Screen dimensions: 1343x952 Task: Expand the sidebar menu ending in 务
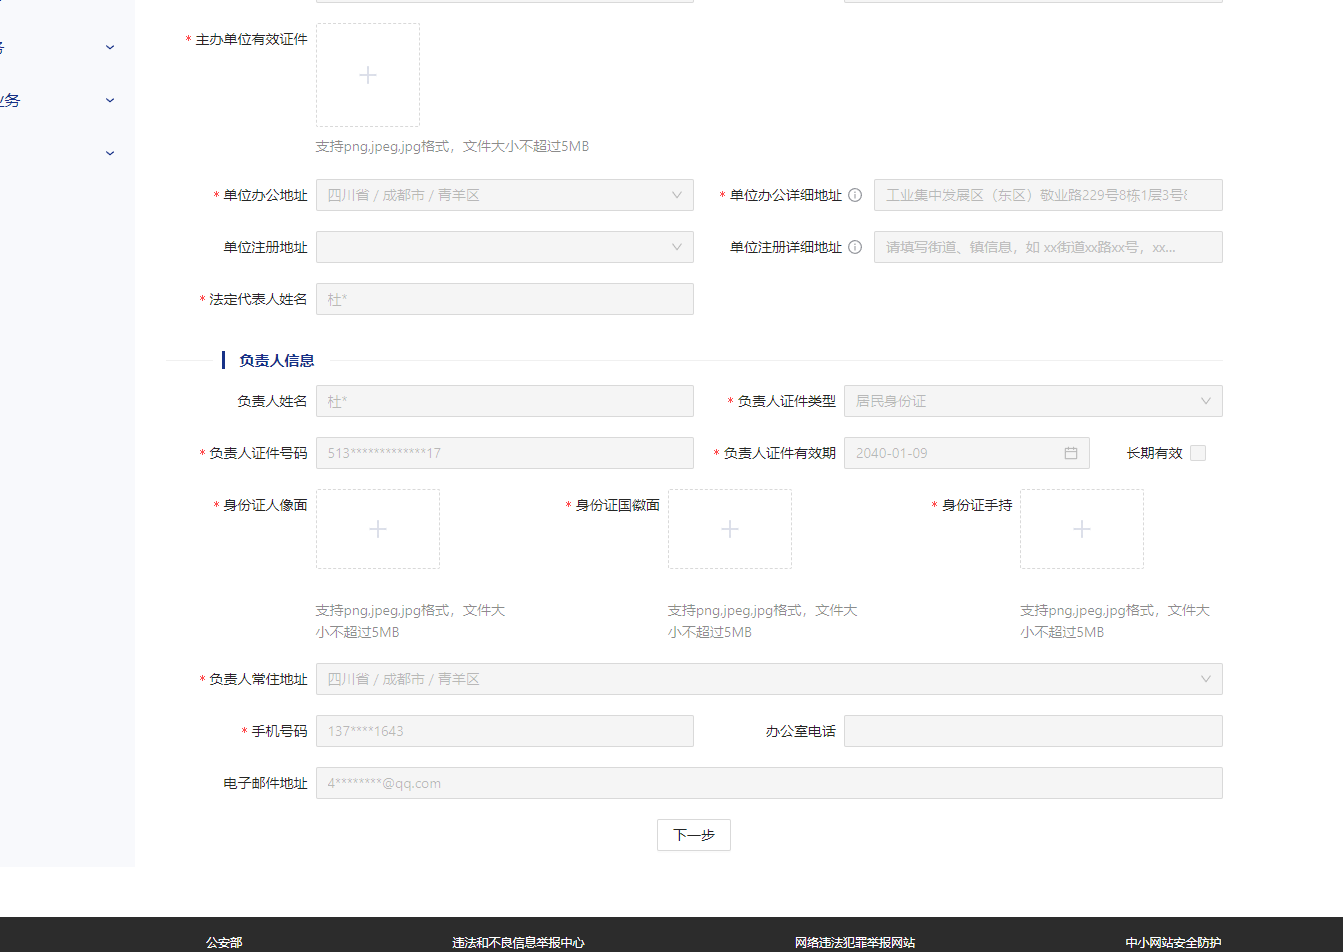point(110,100)
